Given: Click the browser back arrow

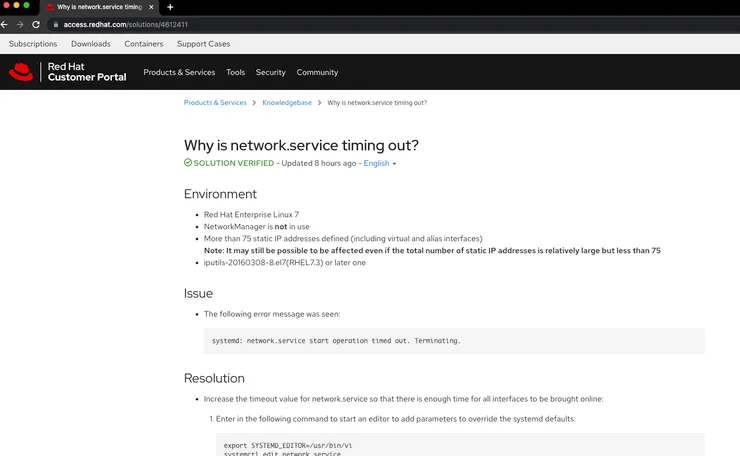Looking at the screenshot, I should point(5,24).
